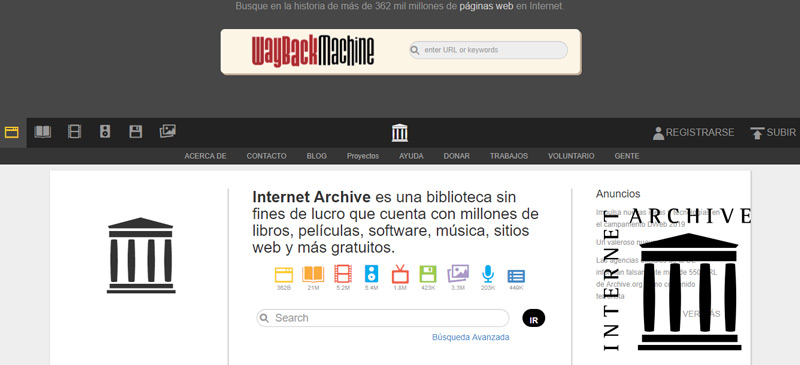Open the Video film icon in nav bar
Viewport: 800px width, 365px height.
point(74,132)
